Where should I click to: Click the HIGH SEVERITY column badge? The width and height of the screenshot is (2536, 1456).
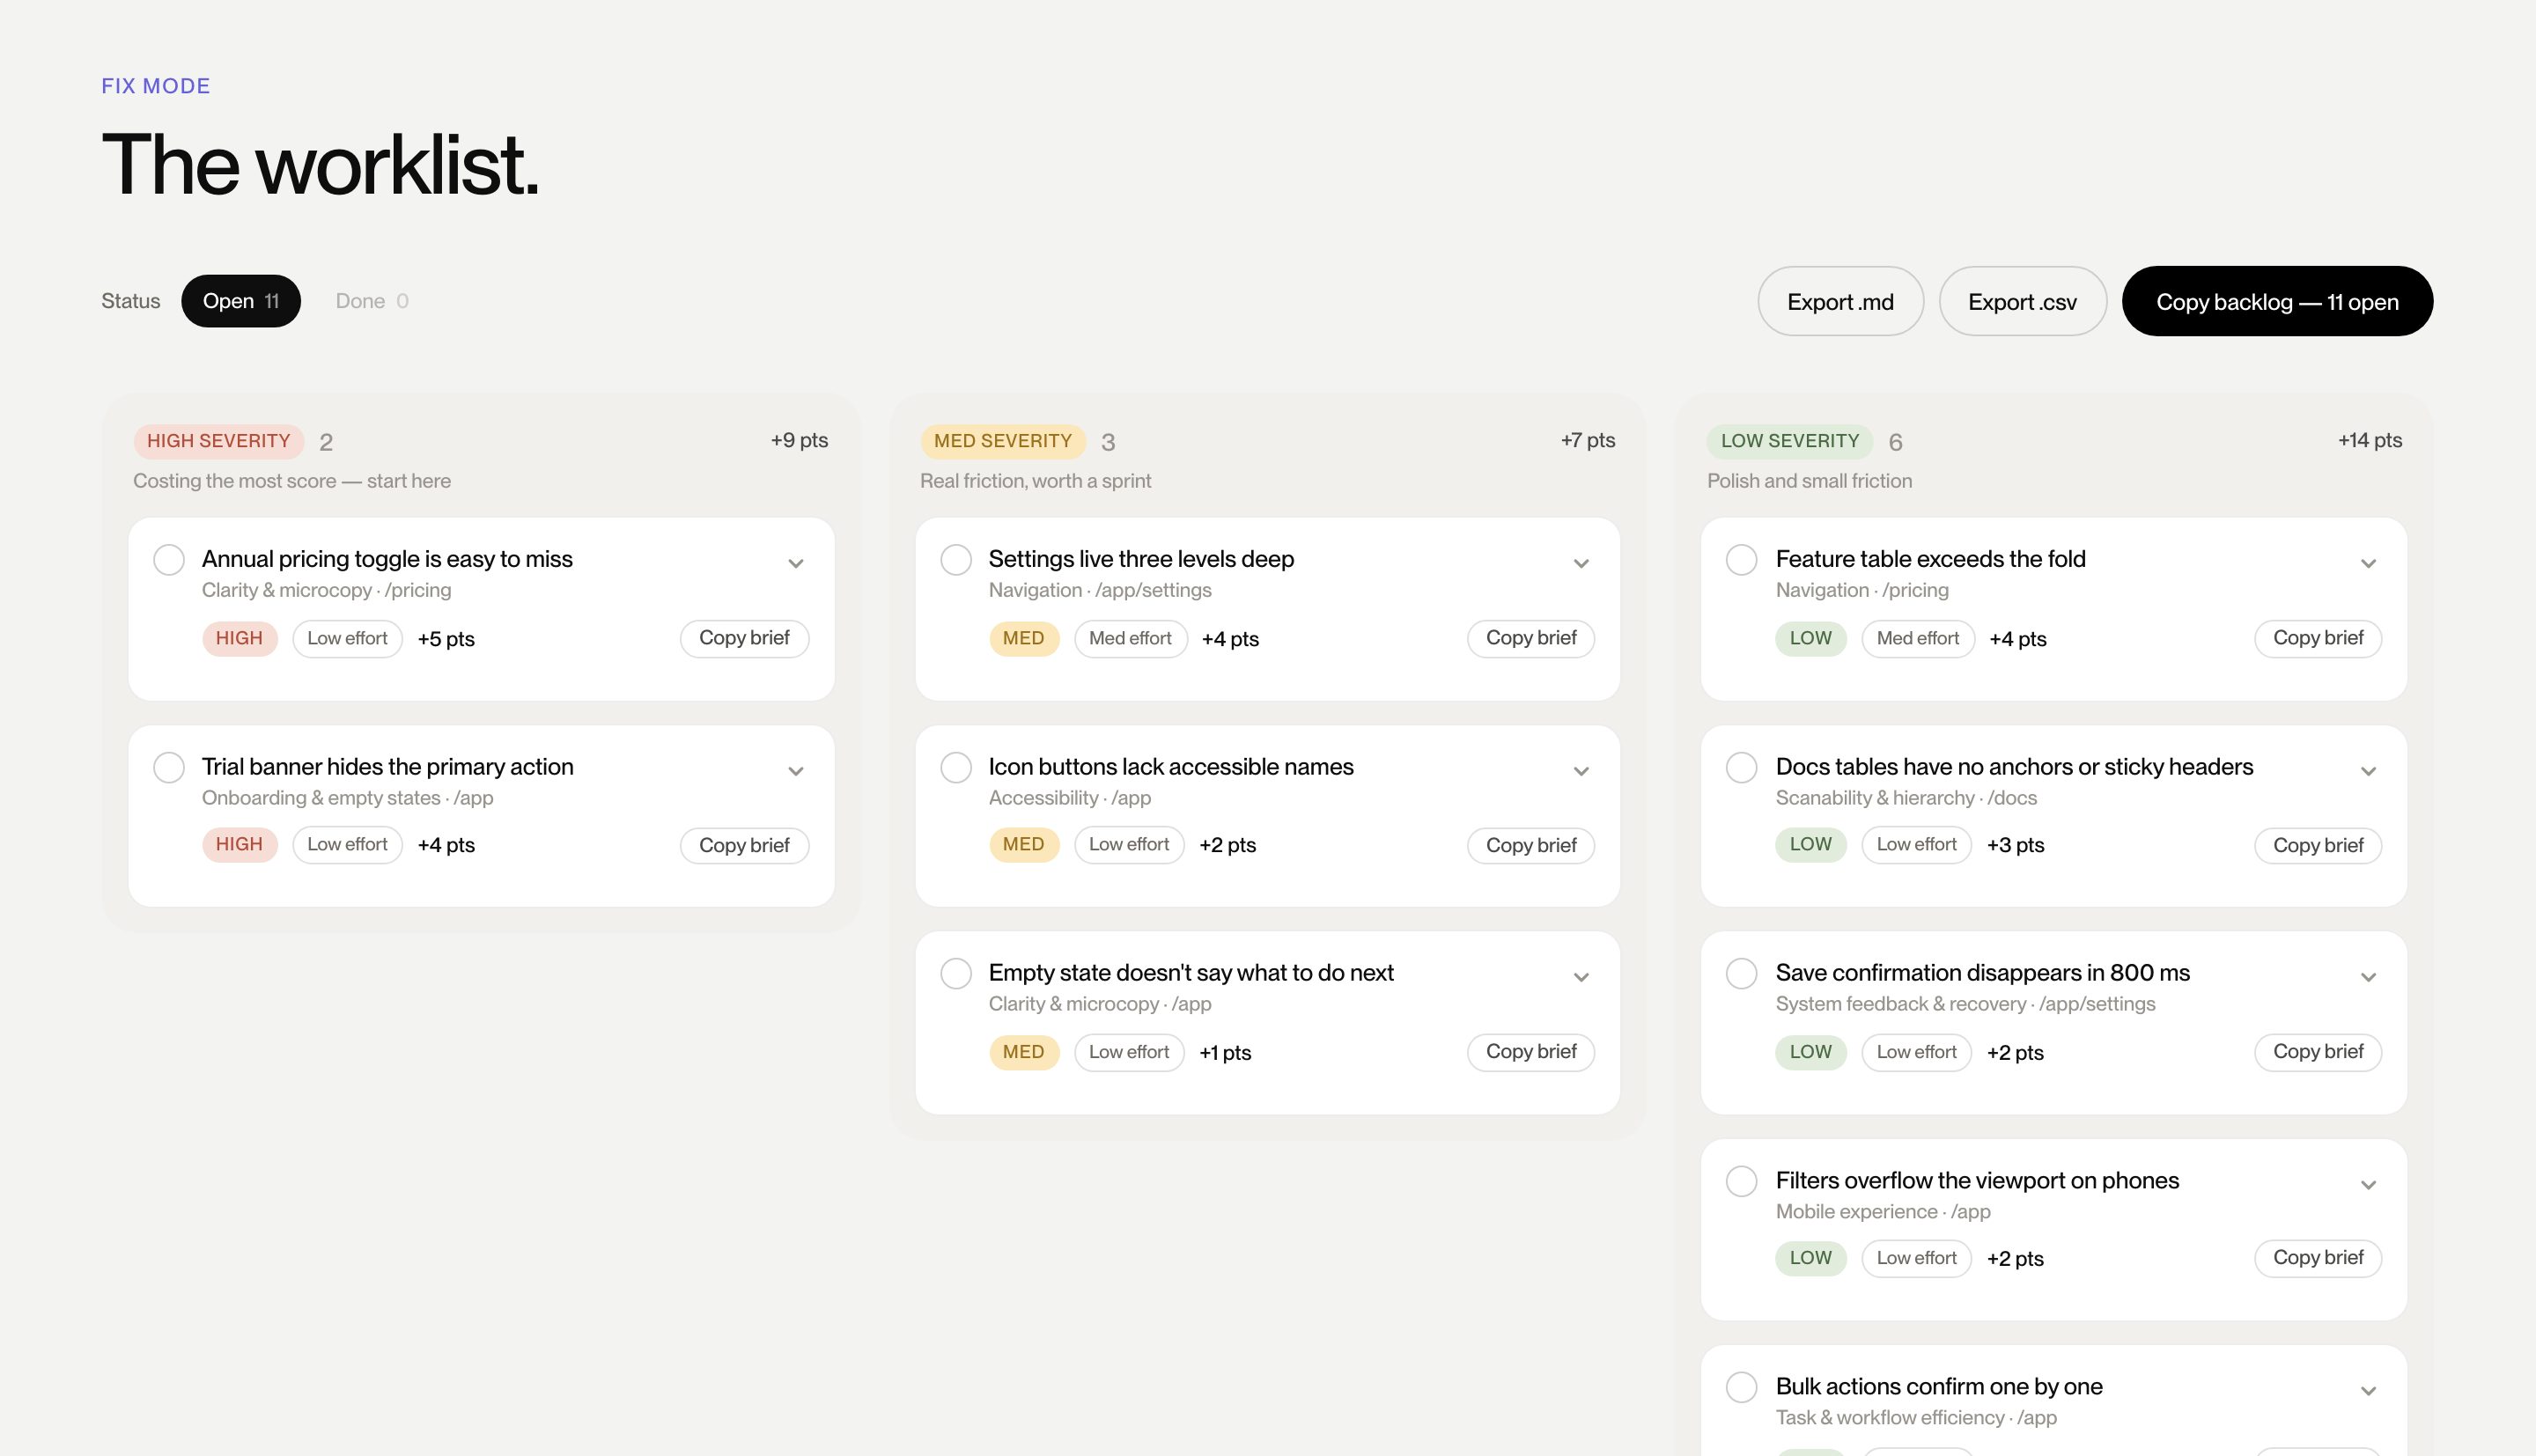click(218, 441)
